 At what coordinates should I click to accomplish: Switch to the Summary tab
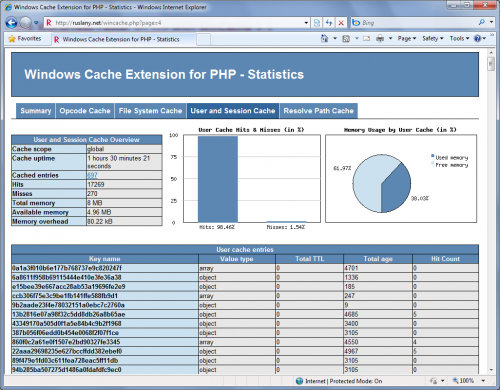36,111
